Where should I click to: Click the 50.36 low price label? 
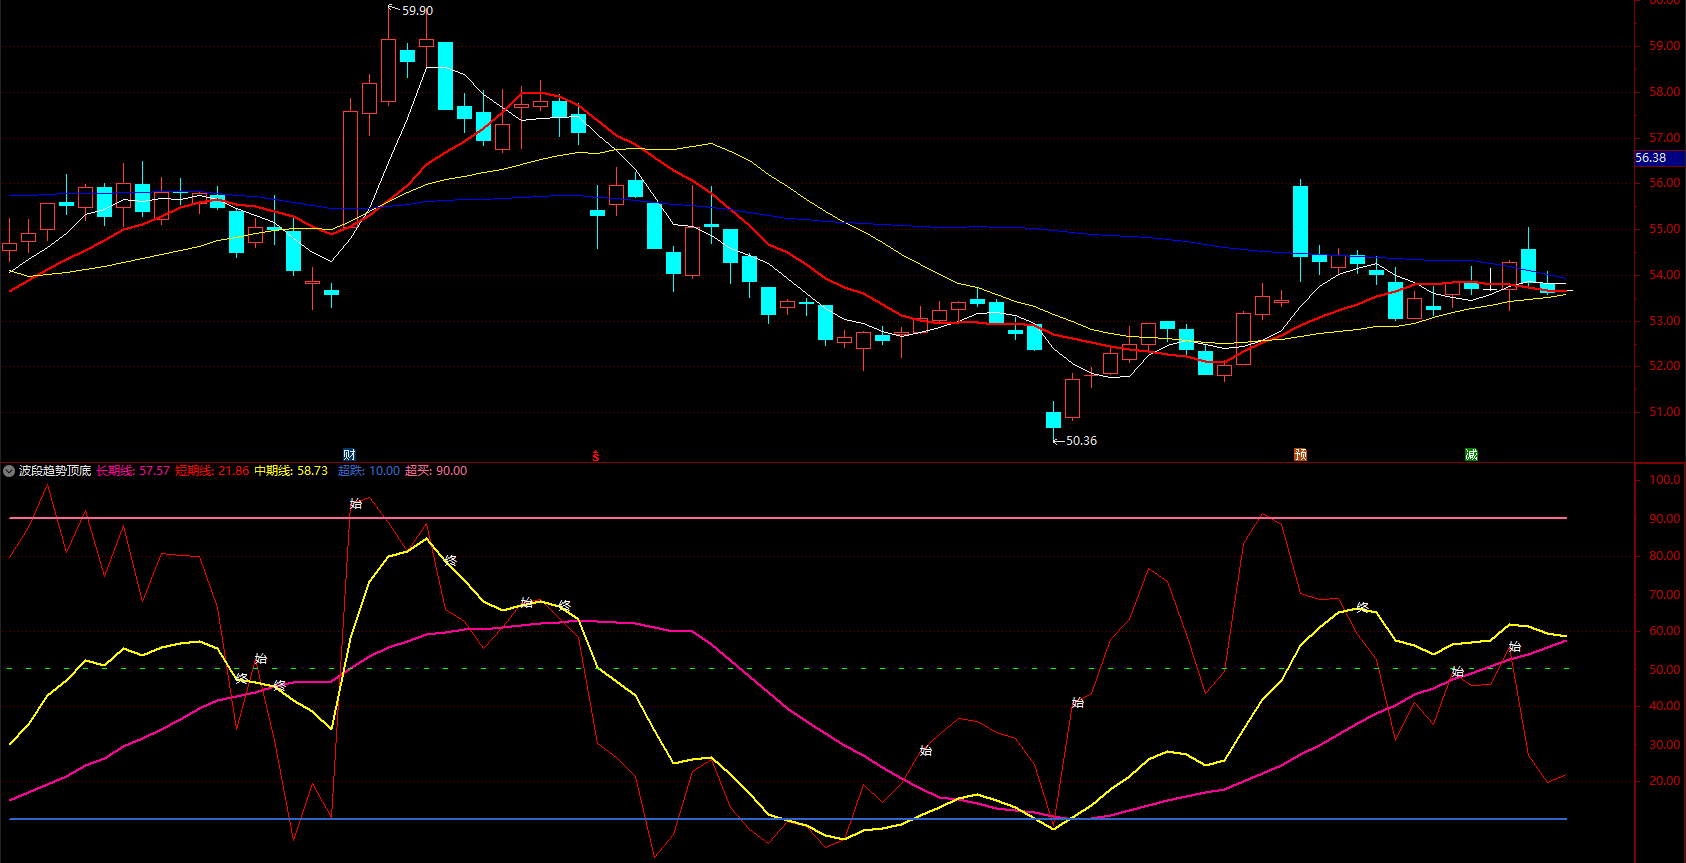[1081, 441]
